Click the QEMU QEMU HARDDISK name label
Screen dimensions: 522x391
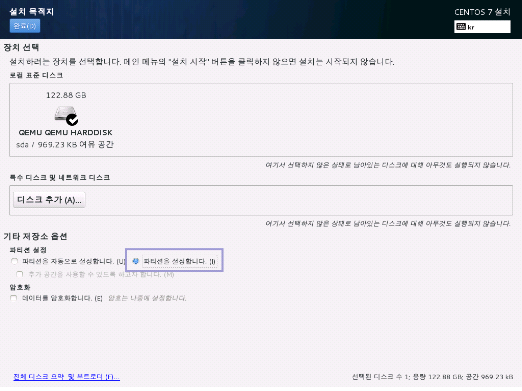(x=65, y=132)
